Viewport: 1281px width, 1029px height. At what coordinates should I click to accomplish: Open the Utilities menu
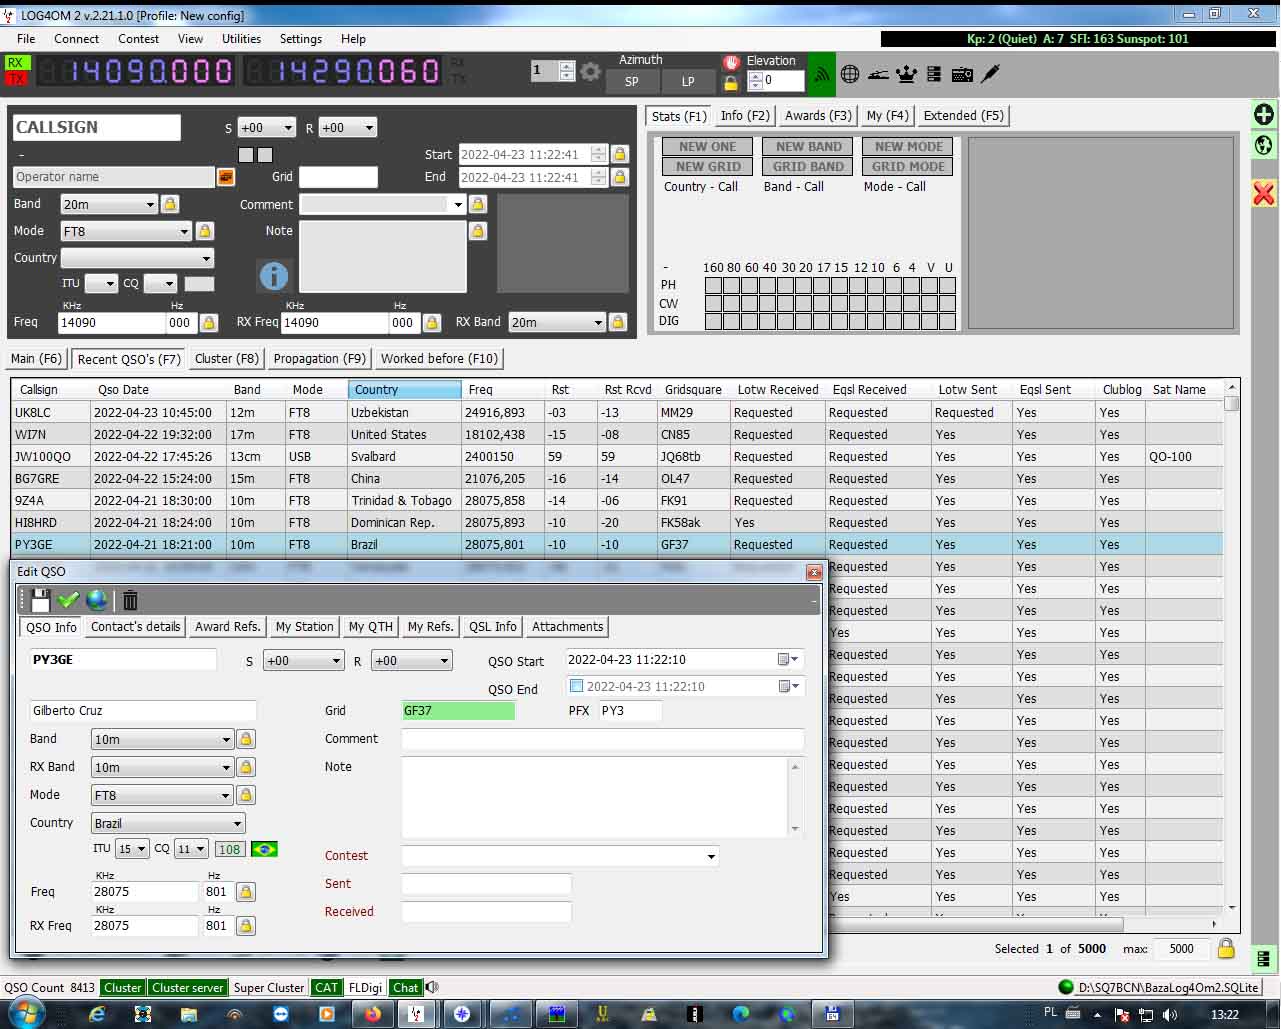click(241, 39)
